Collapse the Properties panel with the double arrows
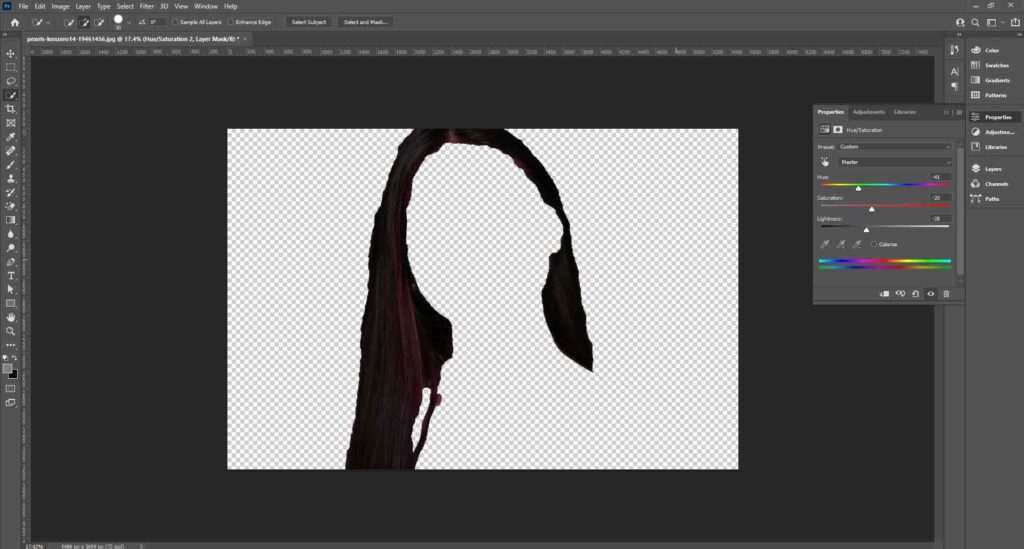This screenshot has width=1024, height=549. [x=946, y=112]
